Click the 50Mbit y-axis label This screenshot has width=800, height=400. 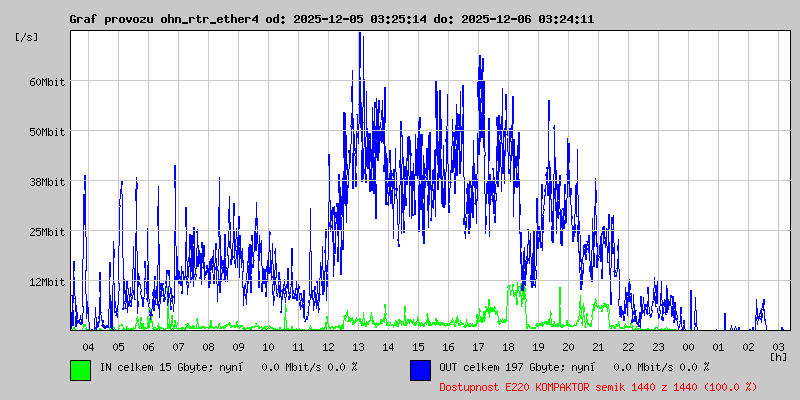pyautogui.click(x=47, y=132)
